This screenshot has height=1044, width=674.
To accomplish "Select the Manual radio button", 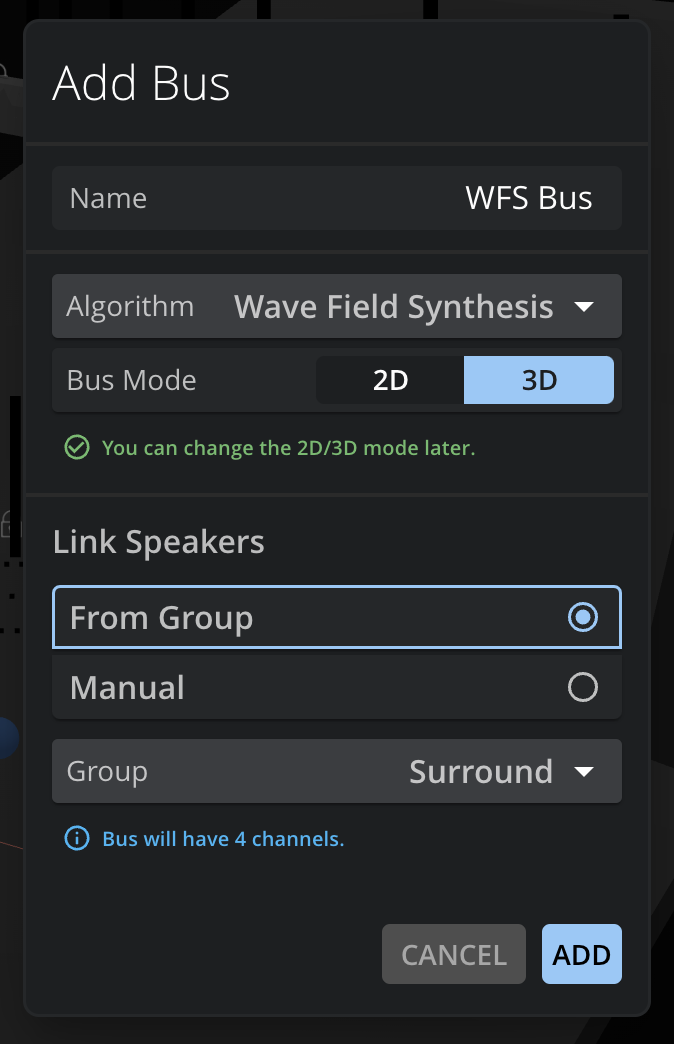I will coord(583,687).
